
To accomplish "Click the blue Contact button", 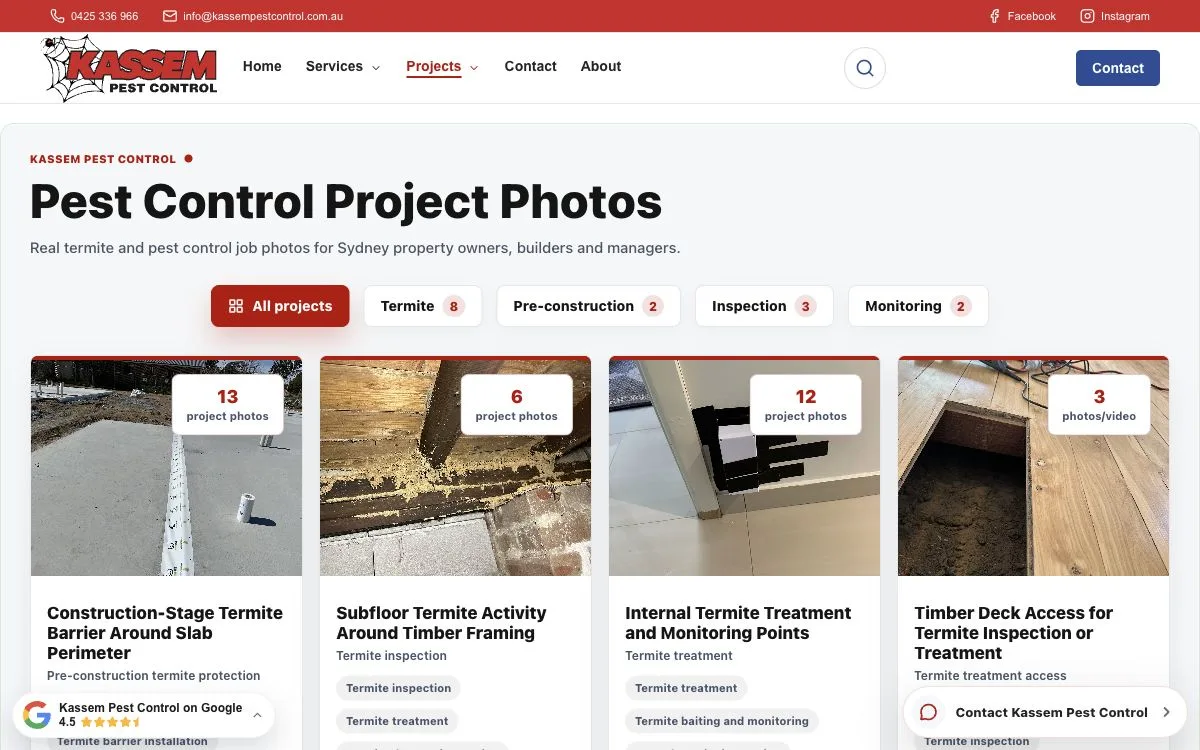I will pos(1117,68).
